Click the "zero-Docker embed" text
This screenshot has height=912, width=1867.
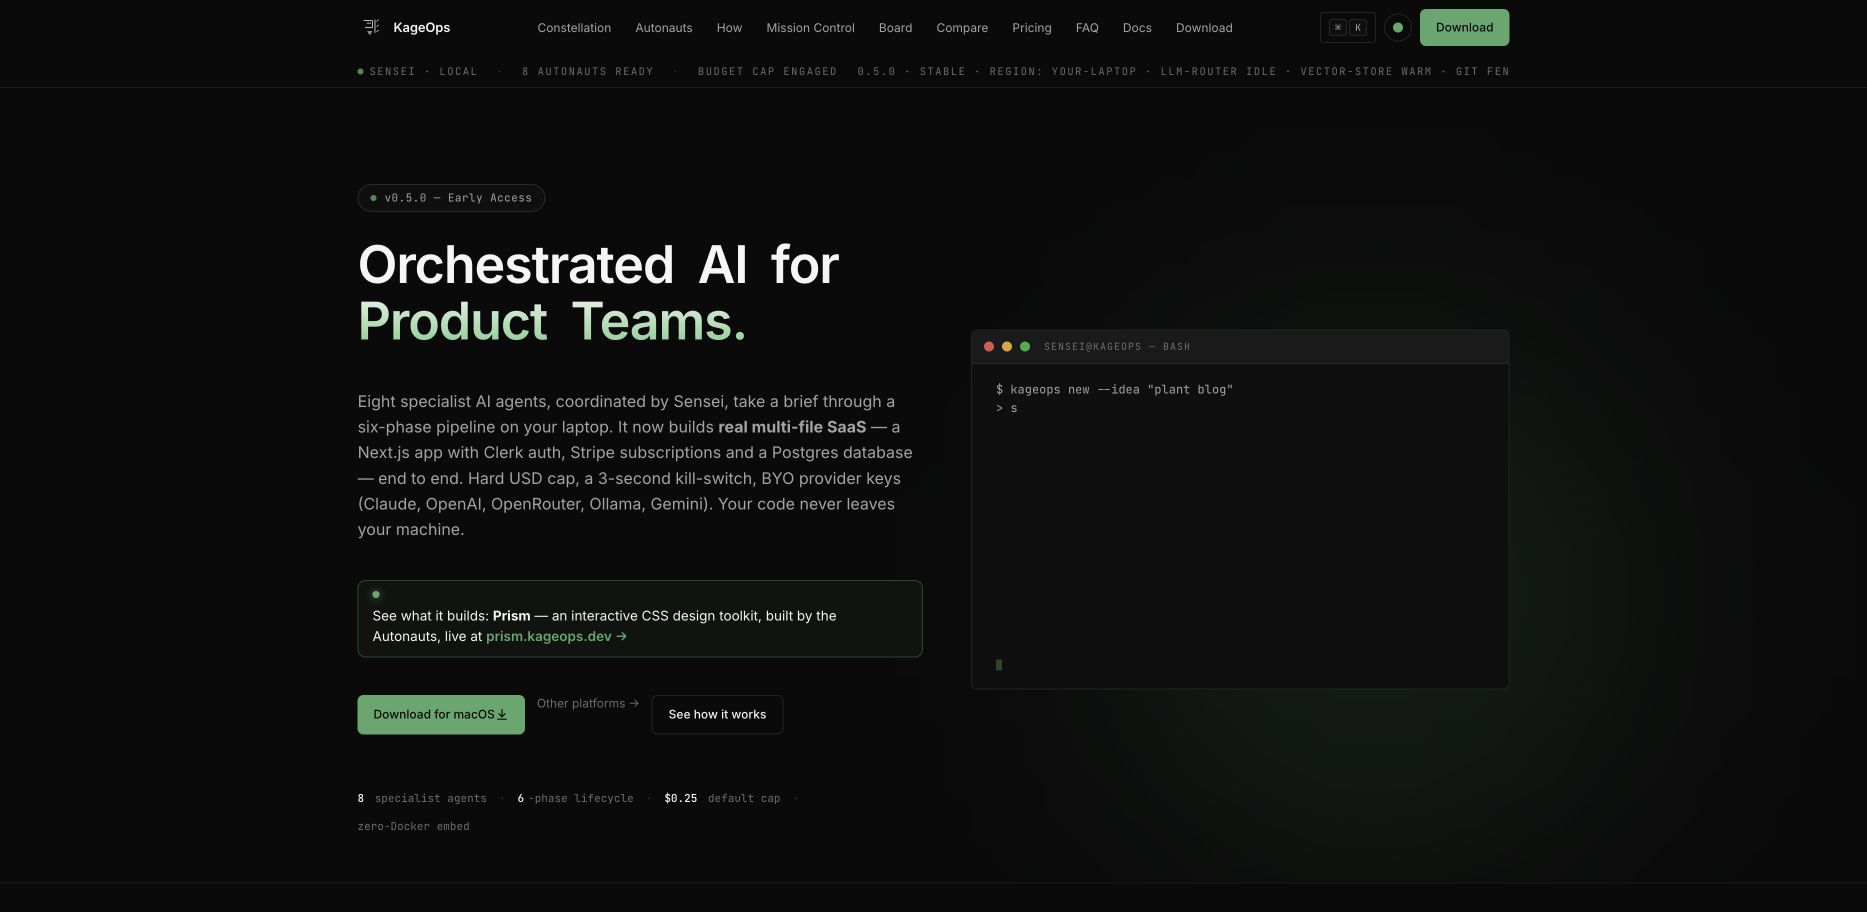coord(413,827)
